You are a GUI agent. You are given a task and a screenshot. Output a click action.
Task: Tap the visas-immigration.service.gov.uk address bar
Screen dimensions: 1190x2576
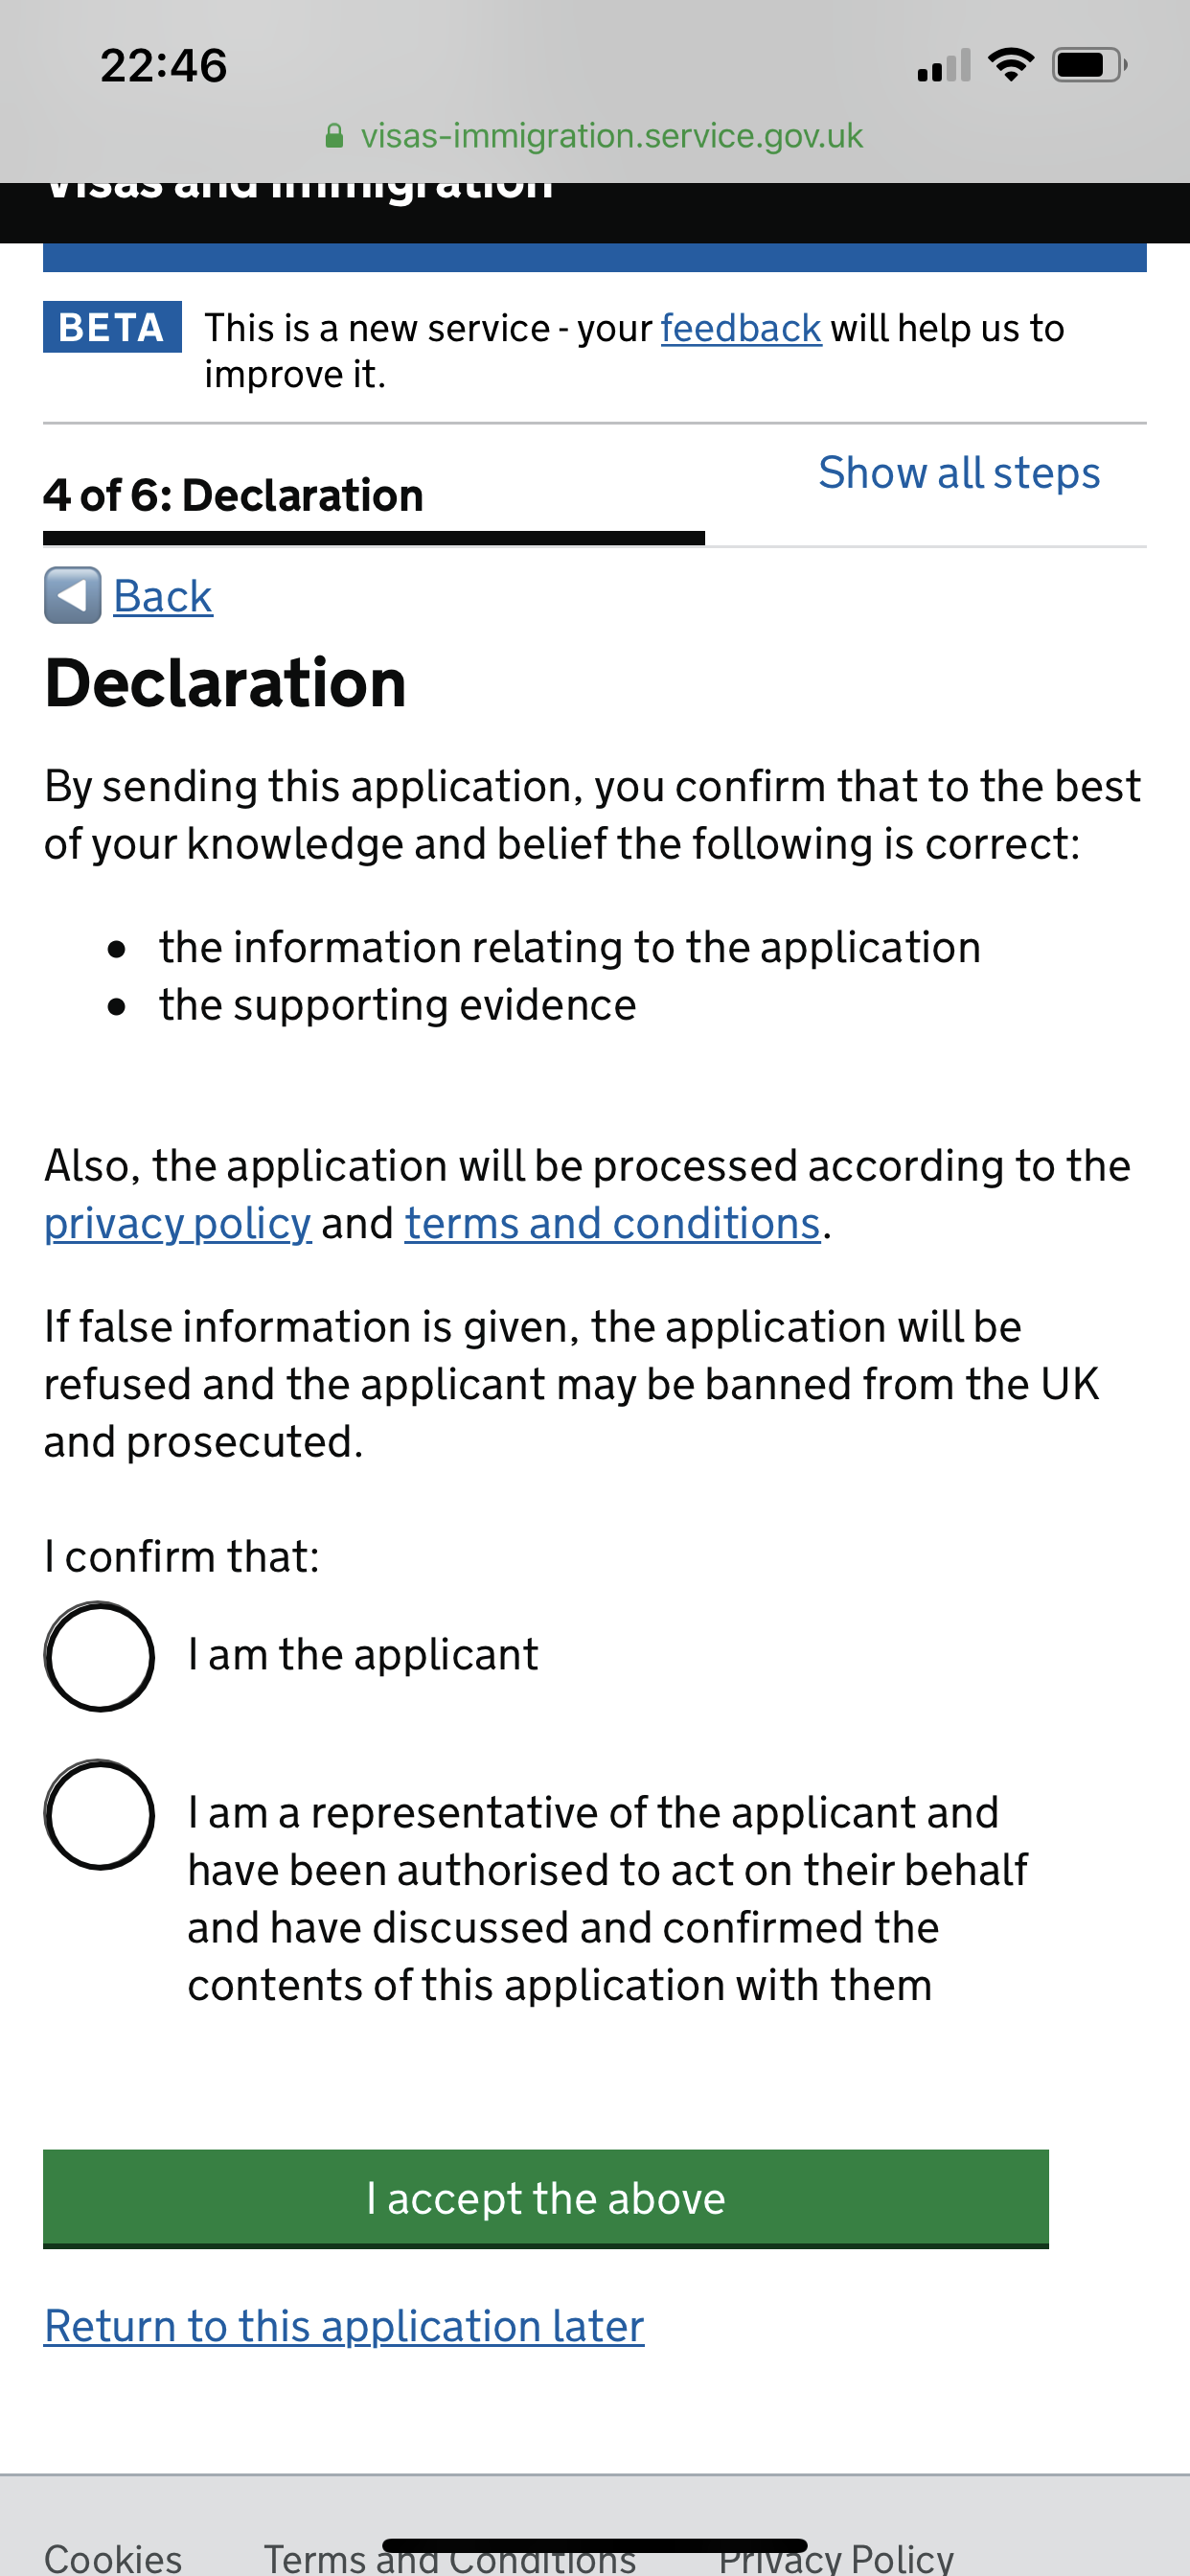595,136
